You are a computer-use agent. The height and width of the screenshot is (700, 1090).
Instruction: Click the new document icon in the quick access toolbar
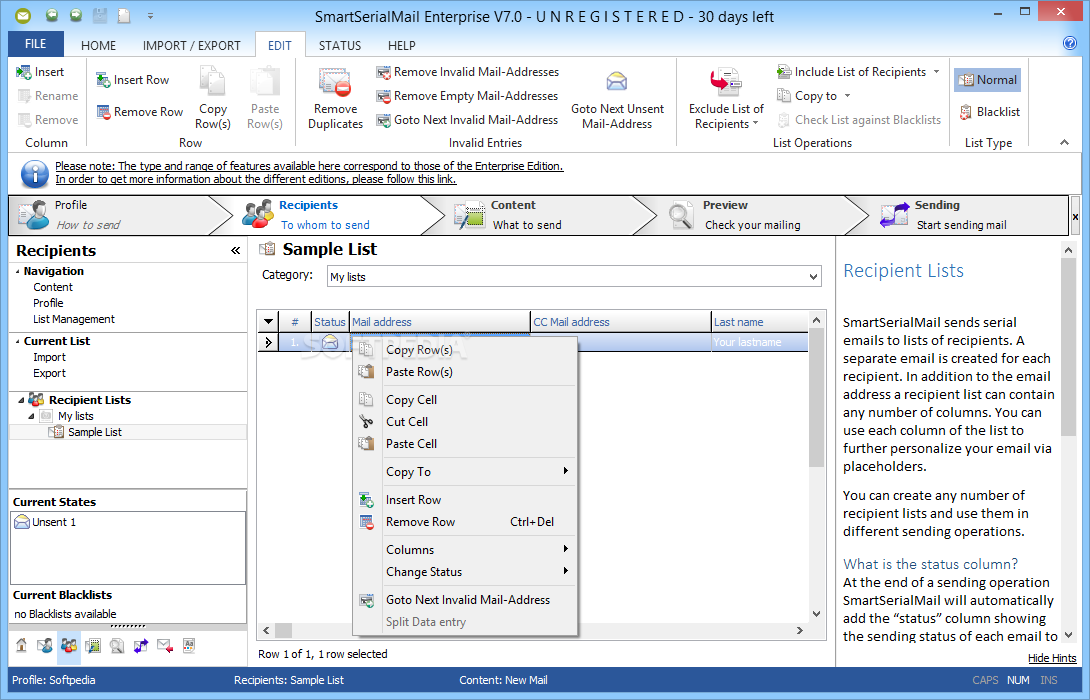click(x=124, y=15)
